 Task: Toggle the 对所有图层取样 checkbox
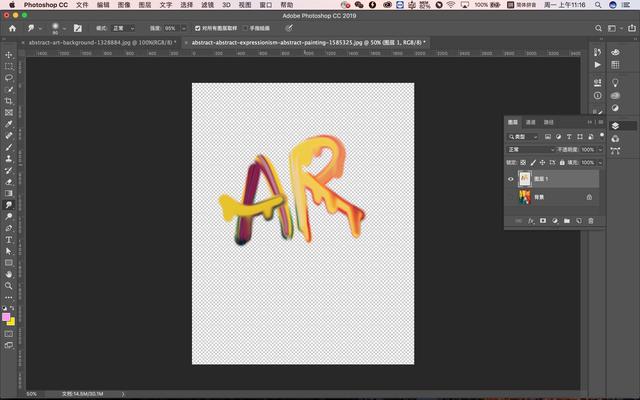tap(197, 28)
